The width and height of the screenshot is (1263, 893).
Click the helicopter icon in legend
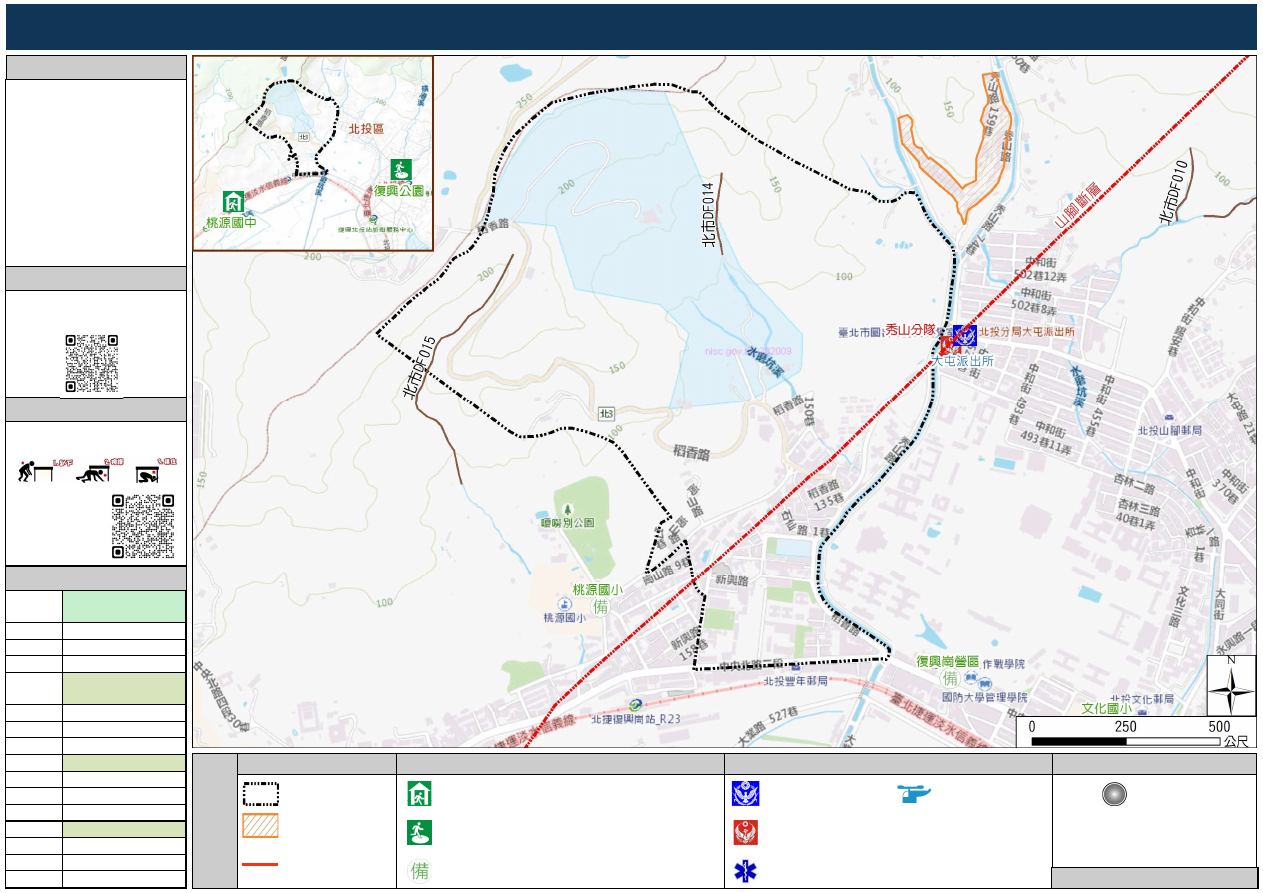click(x=915, y=794)
